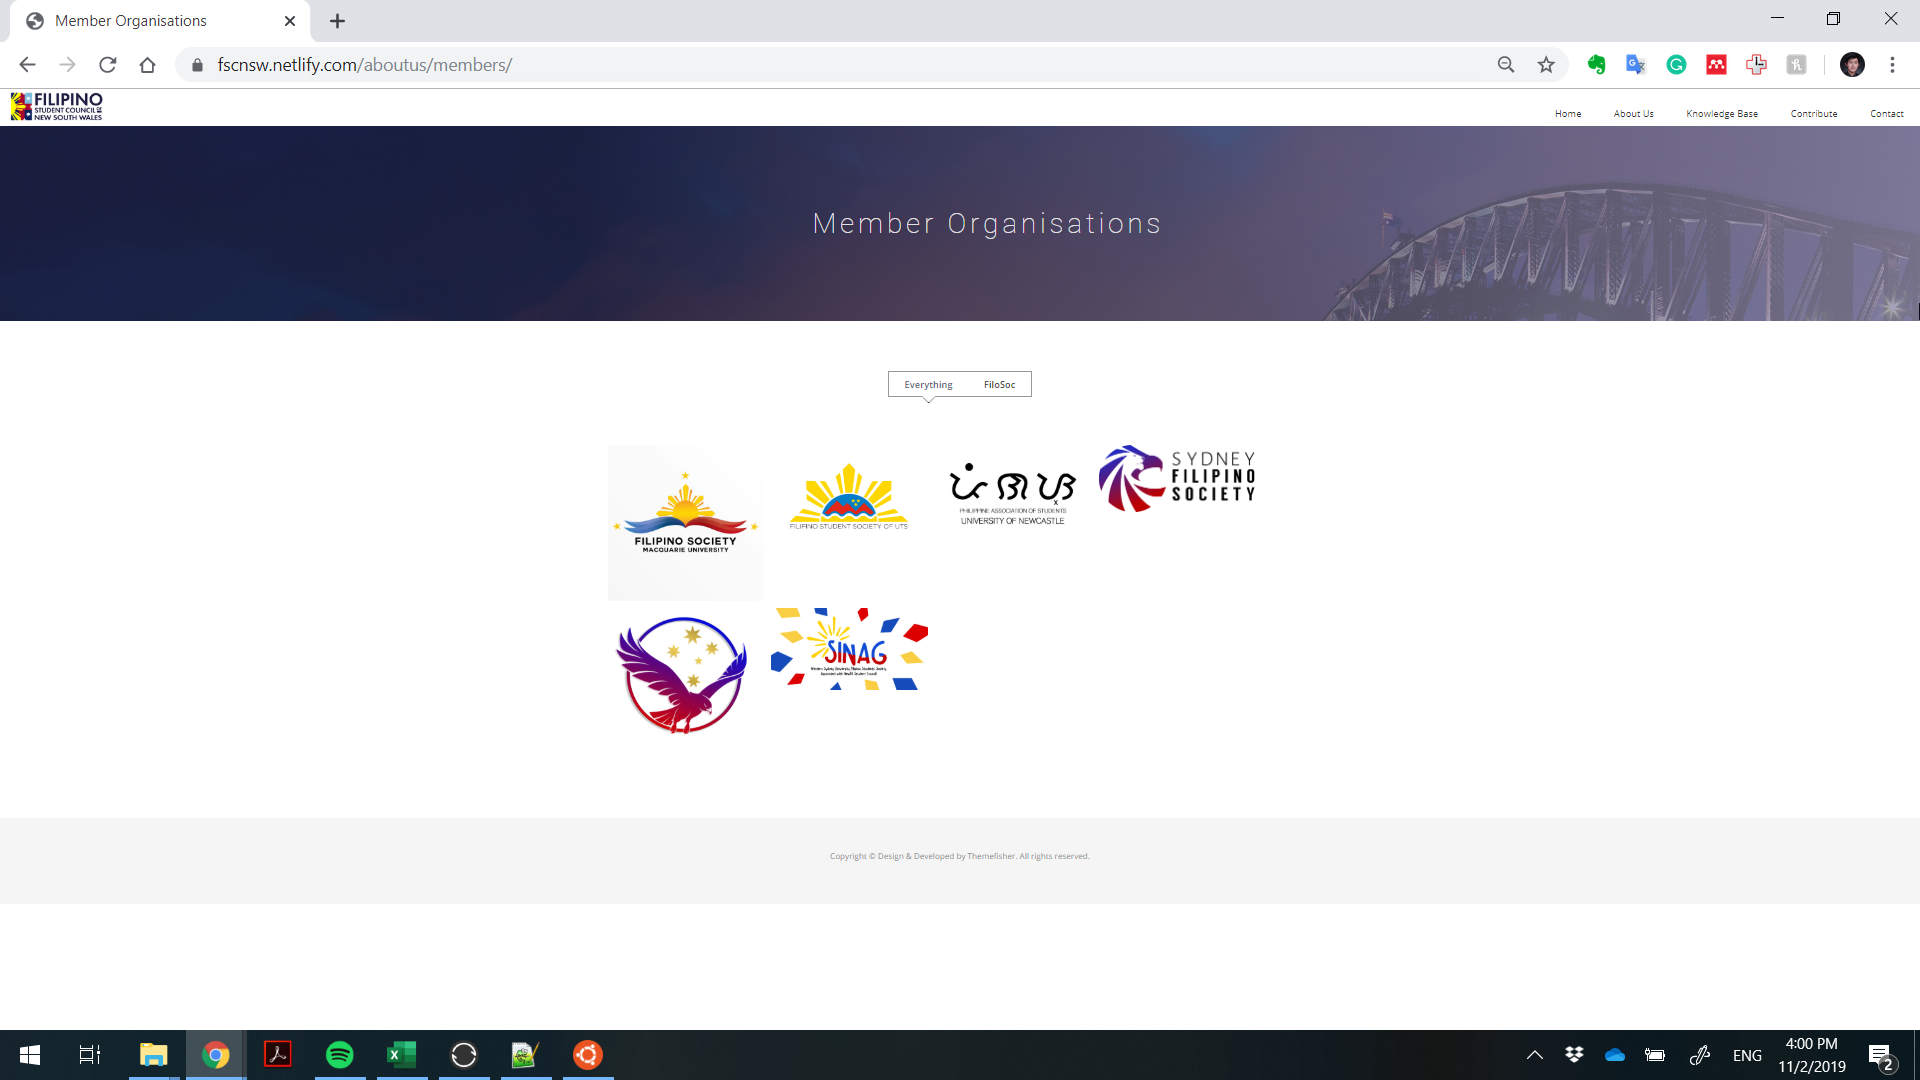The height and width of the screenshot is (1080, 1920).
Task: Close the Member Organisations tab
Action: (x=290, y=21)
